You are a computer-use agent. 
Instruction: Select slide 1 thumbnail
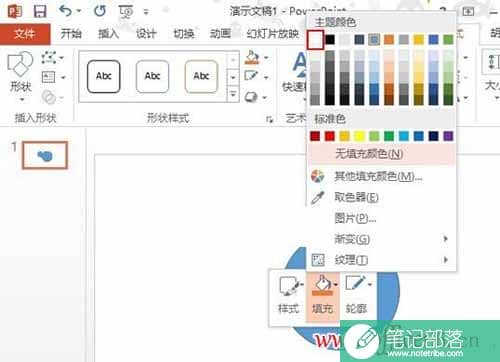[45, 155]
